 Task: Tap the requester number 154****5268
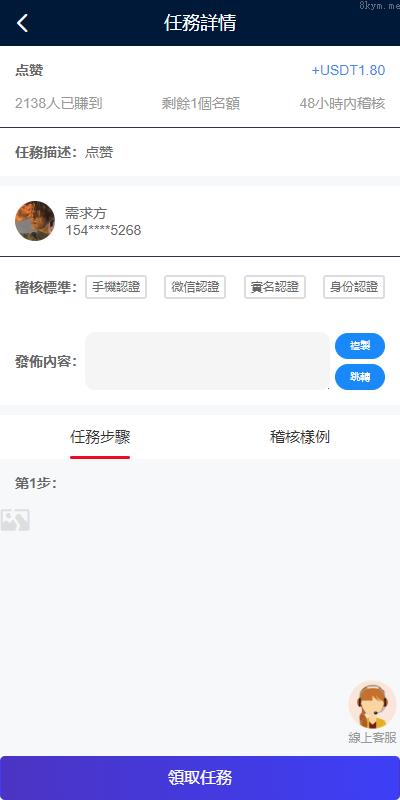[x=103, y=231]
